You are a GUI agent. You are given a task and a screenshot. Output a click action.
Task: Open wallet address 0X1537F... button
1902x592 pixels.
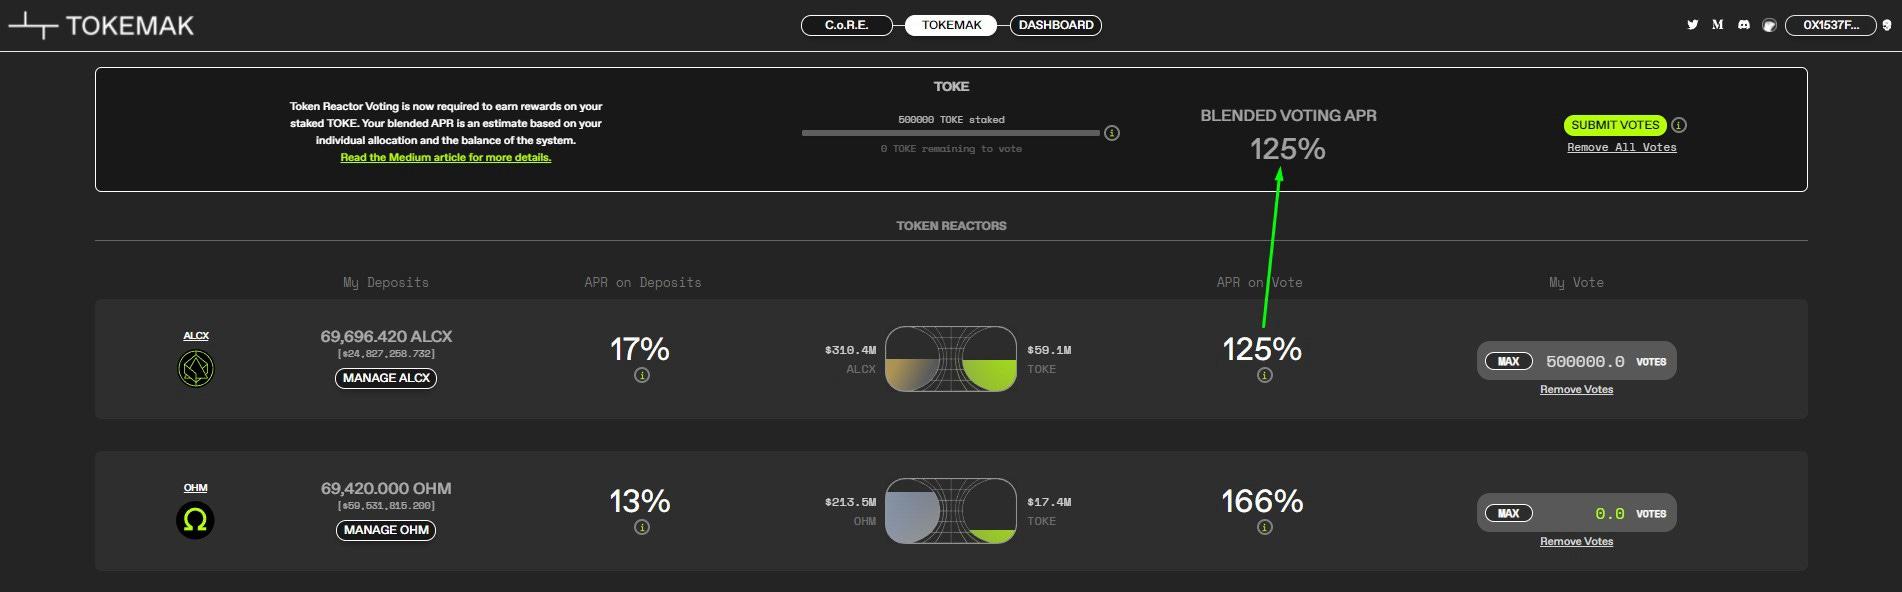click(x=1831, y=25)
